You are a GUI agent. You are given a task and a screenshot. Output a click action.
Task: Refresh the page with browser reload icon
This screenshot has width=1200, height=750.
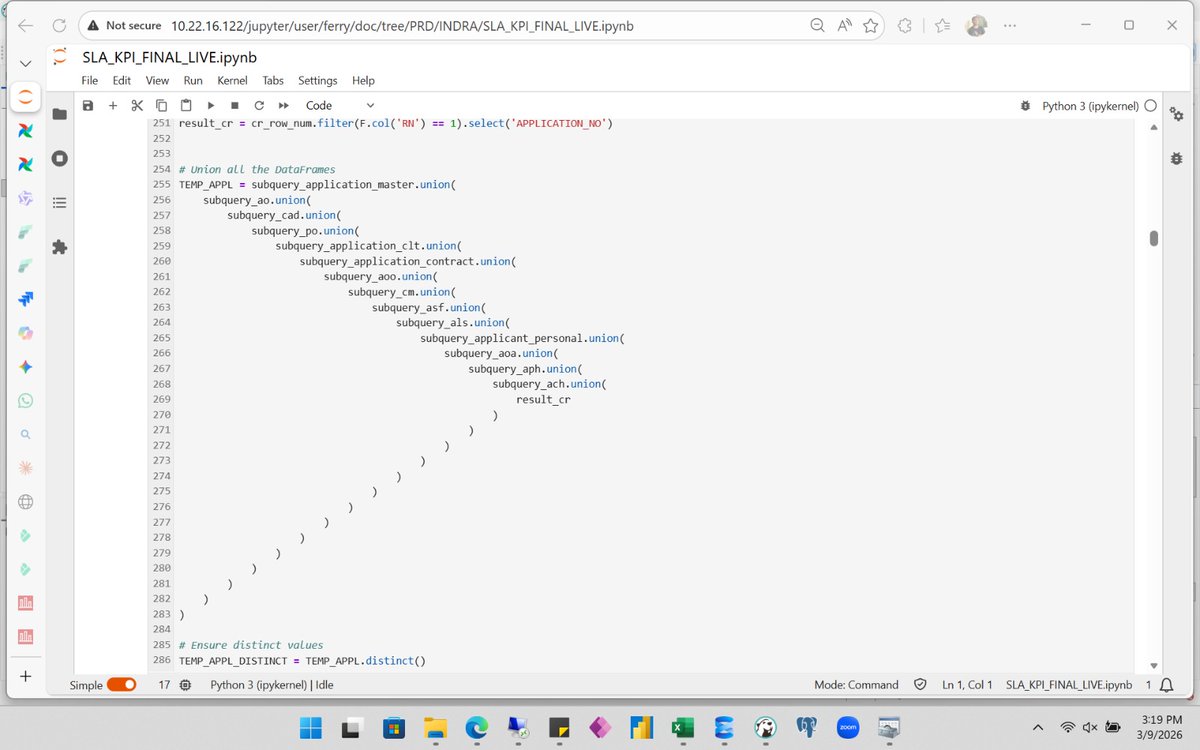(59, 25)
